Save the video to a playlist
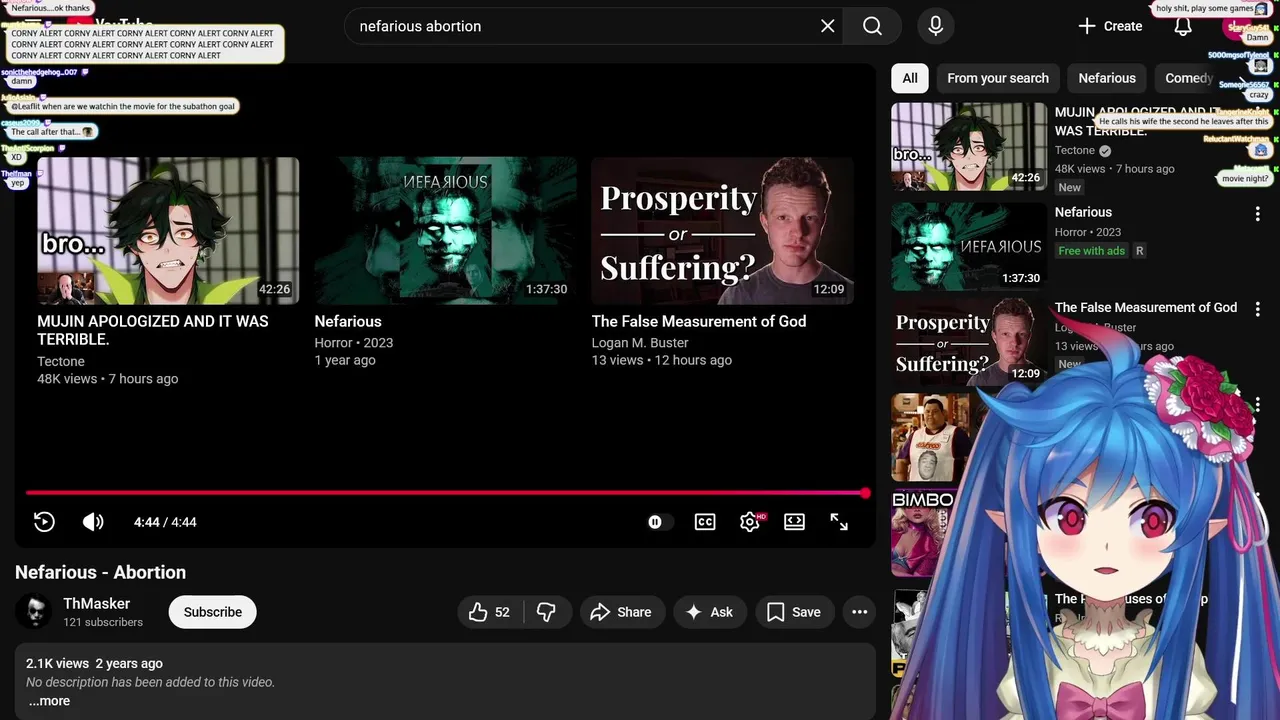The height and width of the screenshot is (720, 1280). [x=794, y=612]
